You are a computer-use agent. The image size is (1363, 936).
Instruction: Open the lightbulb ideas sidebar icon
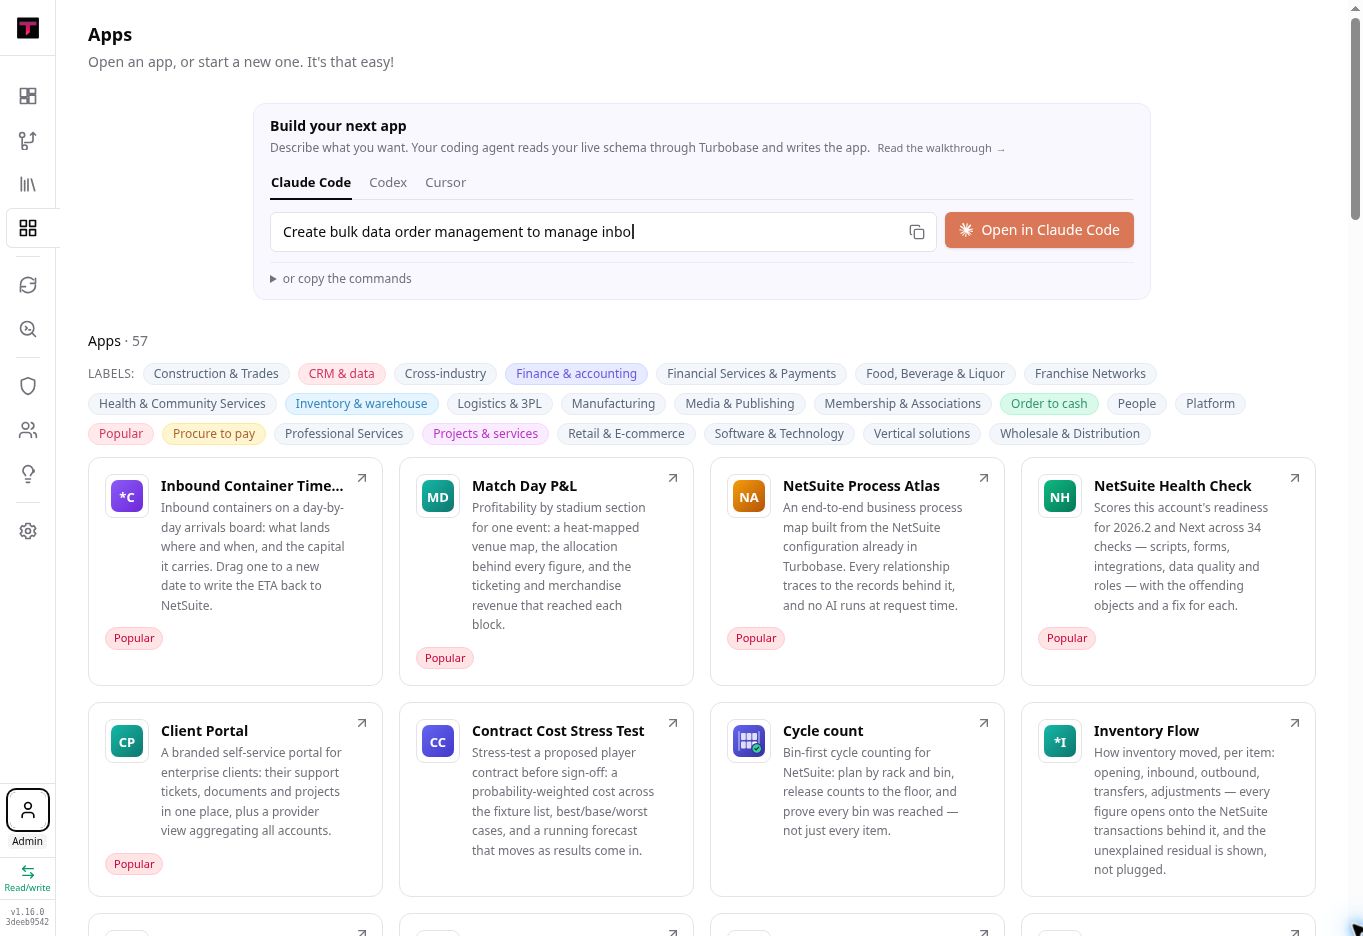pos(28,474)
